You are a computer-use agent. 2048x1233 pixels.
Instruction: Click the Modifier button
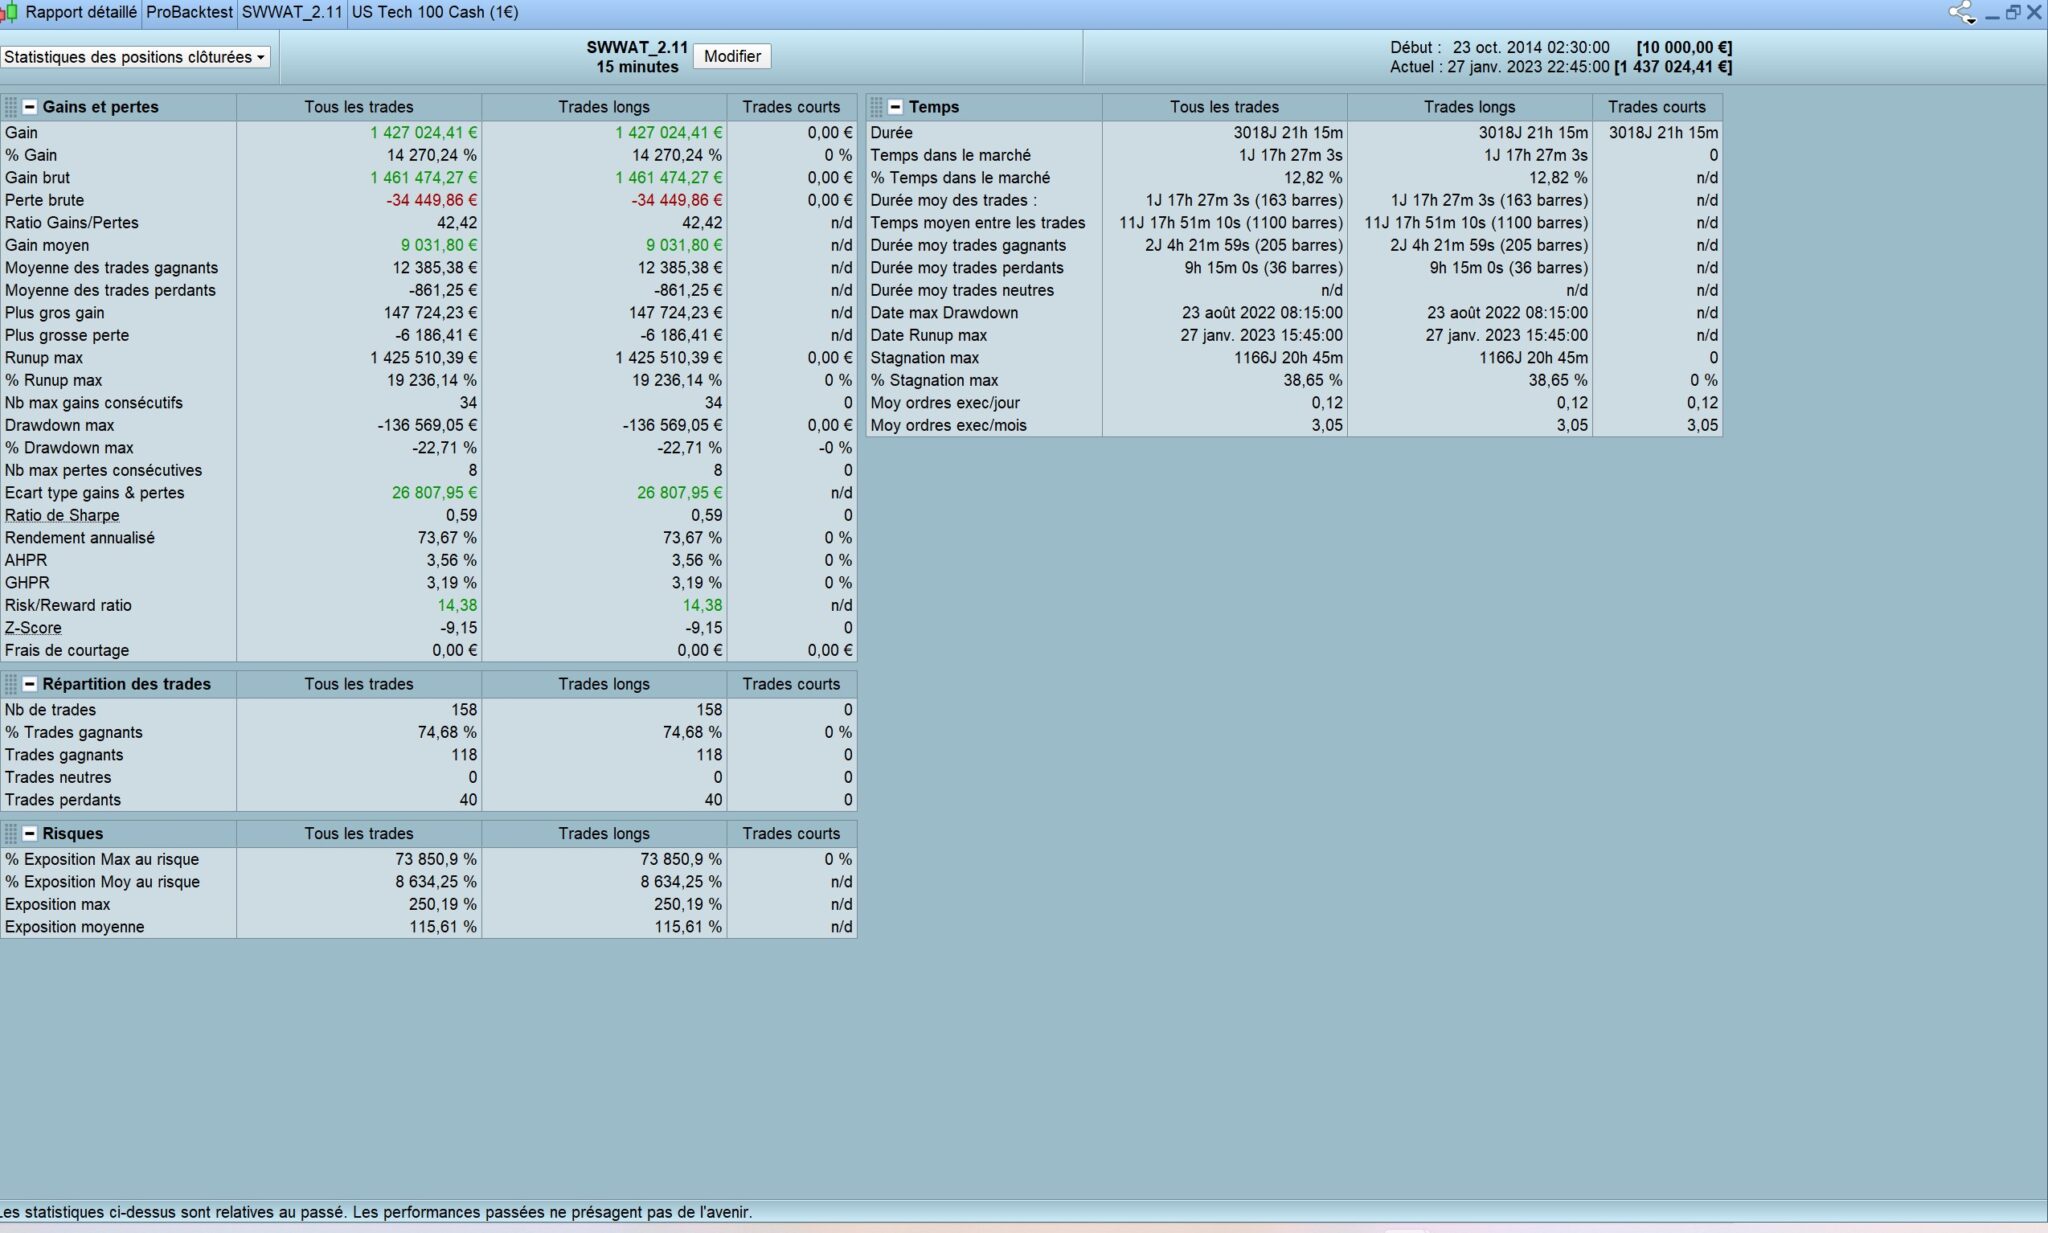(732, 56)
